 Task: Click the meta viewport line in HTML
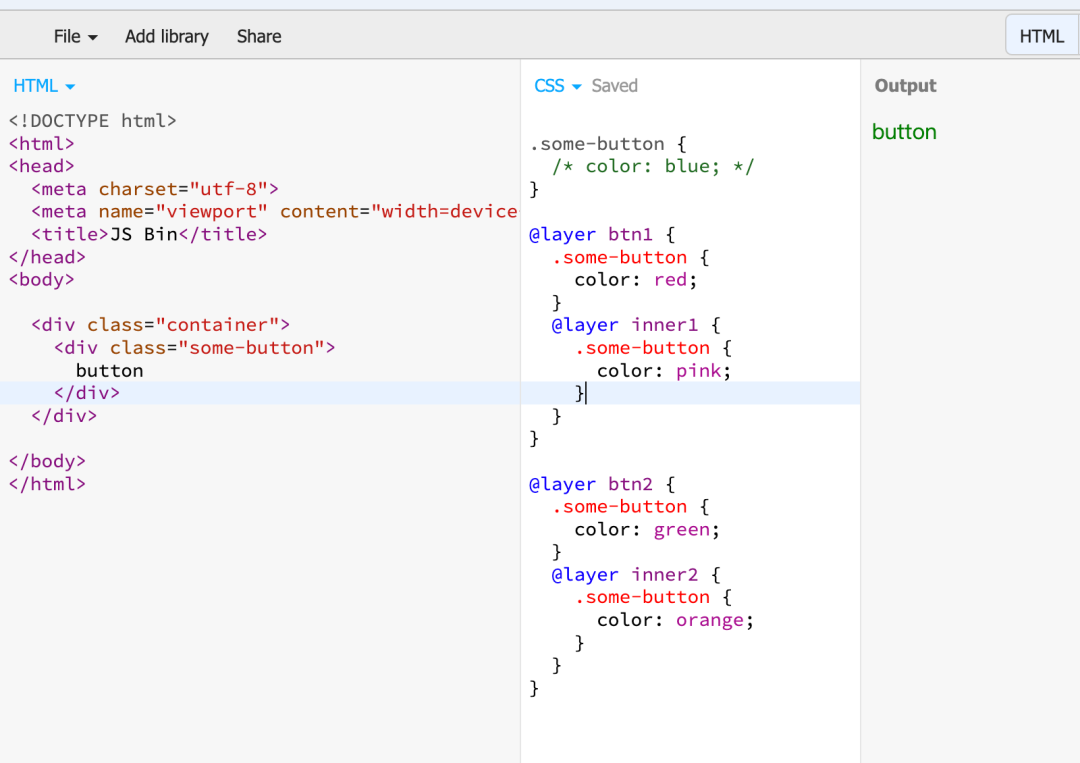coord(274,211)
